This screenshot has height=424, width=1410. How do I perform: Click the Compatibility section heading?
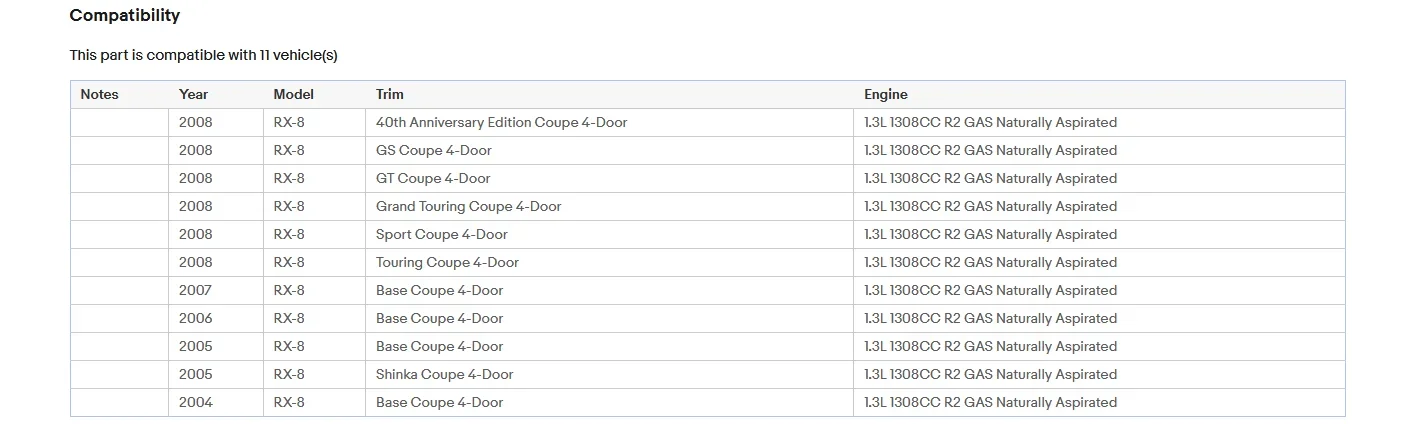(125, 16)
